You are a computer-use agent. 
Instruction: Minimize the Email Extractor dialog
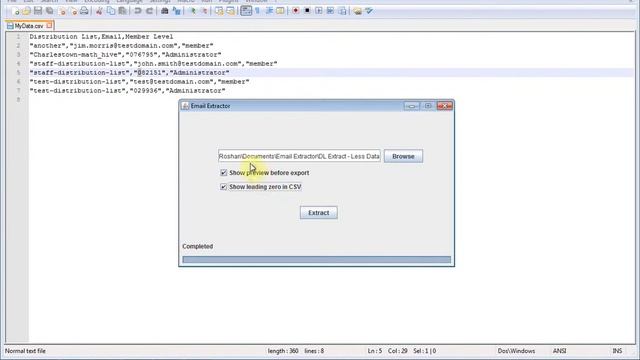412,106
